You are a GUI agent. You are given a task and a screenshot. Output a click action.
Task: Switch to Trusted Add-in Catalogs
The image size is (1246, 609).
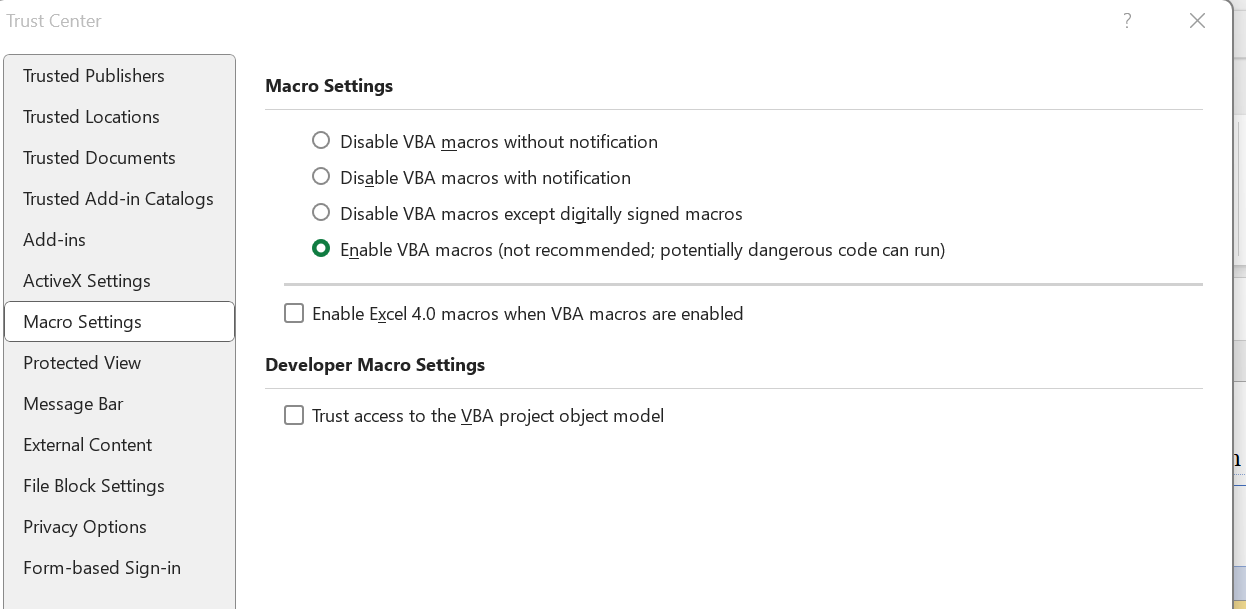pos(118,199)
